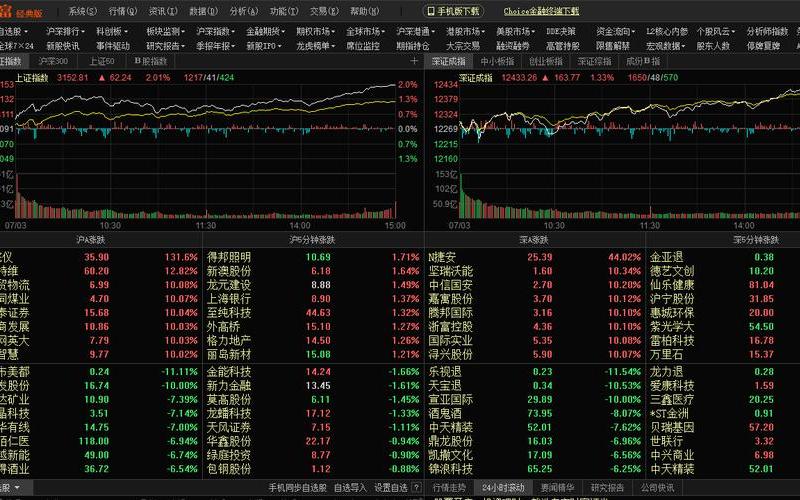The width and height of the screenshot is (800, 500).
Task: Switch to the 24小时滚动 news tab
Action: click(x=503, y=488)
